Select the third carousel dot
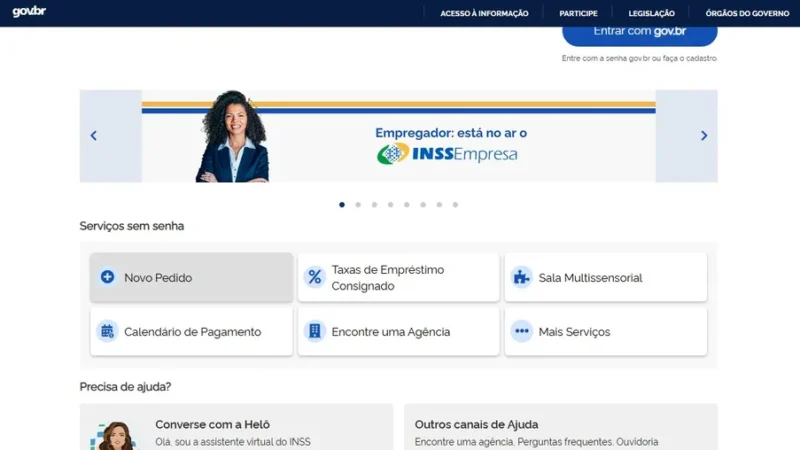 [374, 205]
